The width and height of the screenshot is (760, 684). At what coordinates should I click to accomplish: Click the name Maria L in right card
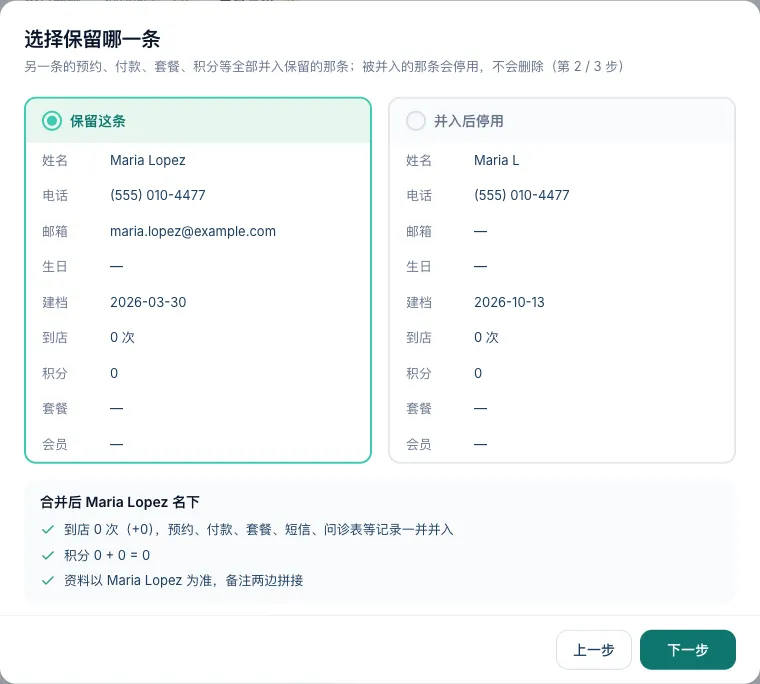(496, 160)
